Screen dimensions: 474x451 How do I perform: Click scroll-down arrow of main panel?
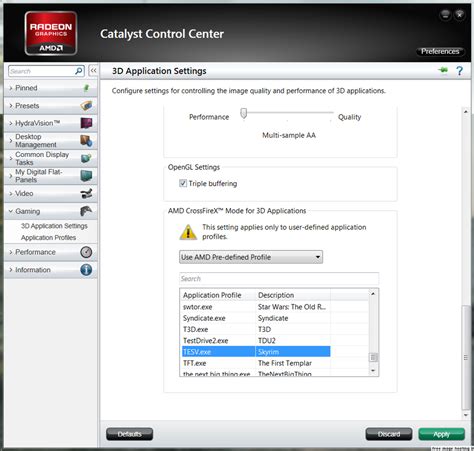point(466,415)
